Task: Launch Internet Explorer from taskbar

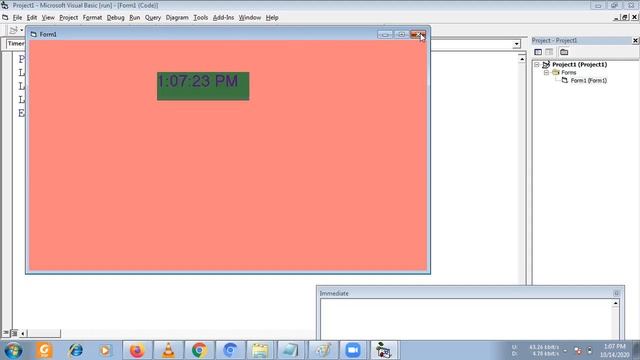Action: pyautogui.click(x=75, y=350)
